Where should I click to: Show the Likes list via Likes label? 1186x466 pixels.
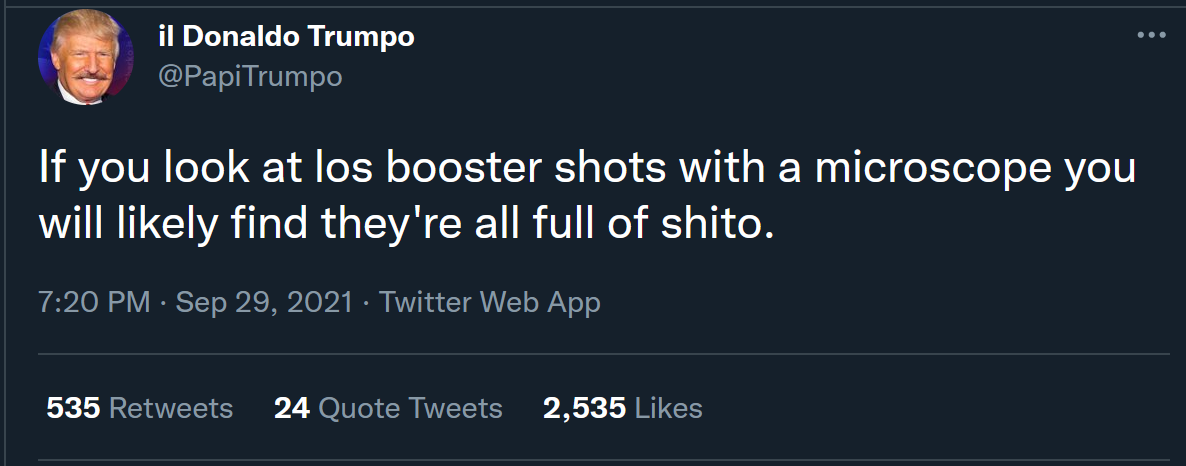[669, 408]
